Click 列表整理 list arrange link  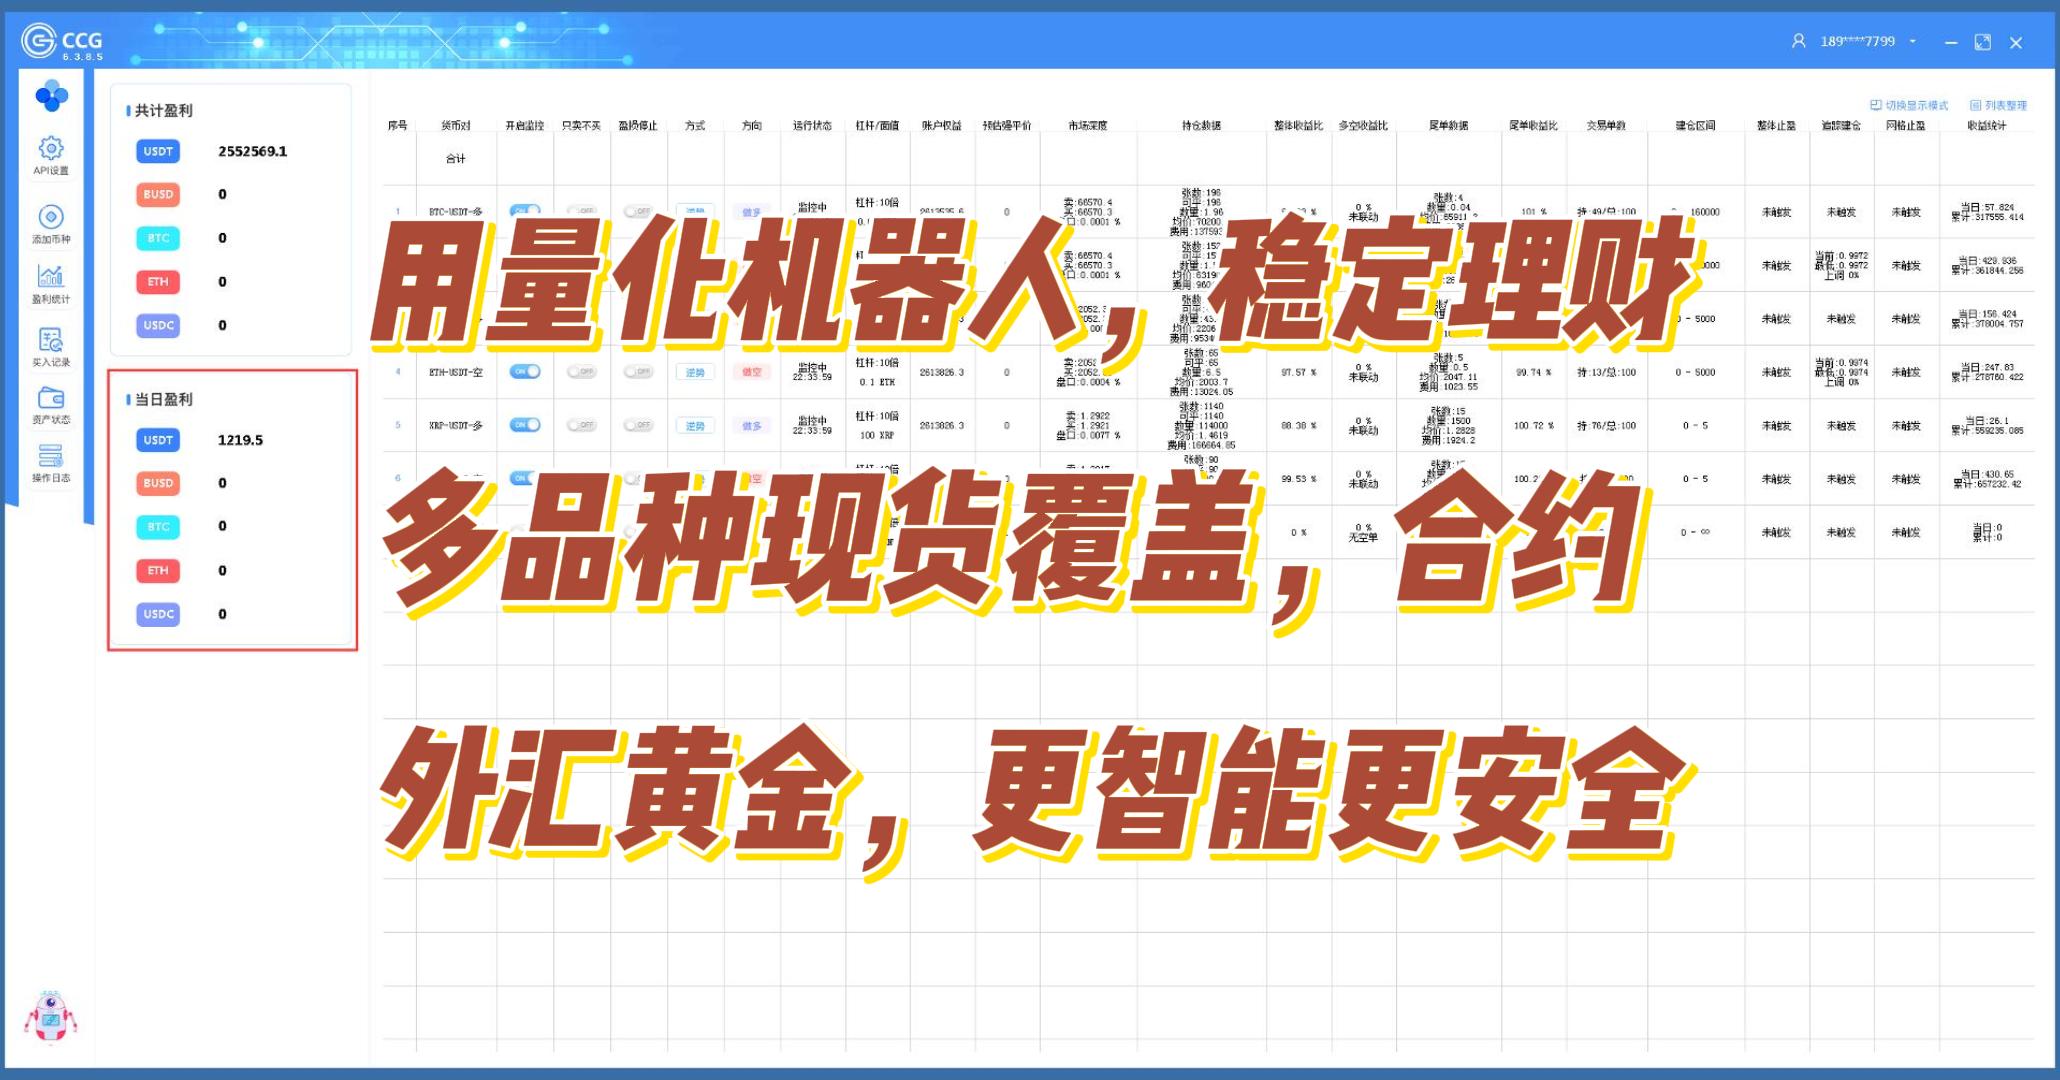click(1998, 105)
